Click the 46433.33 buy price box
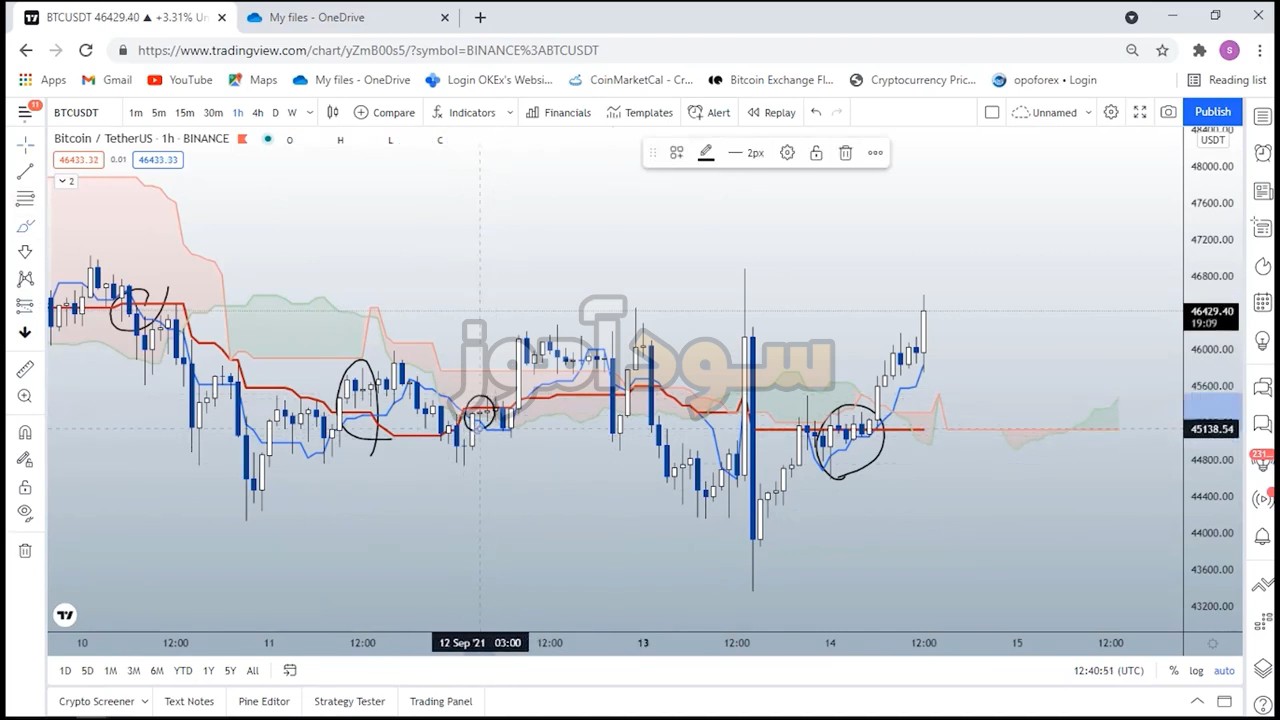The width and height of the screenshot is (1280, 720). click(x=158, y=160)
